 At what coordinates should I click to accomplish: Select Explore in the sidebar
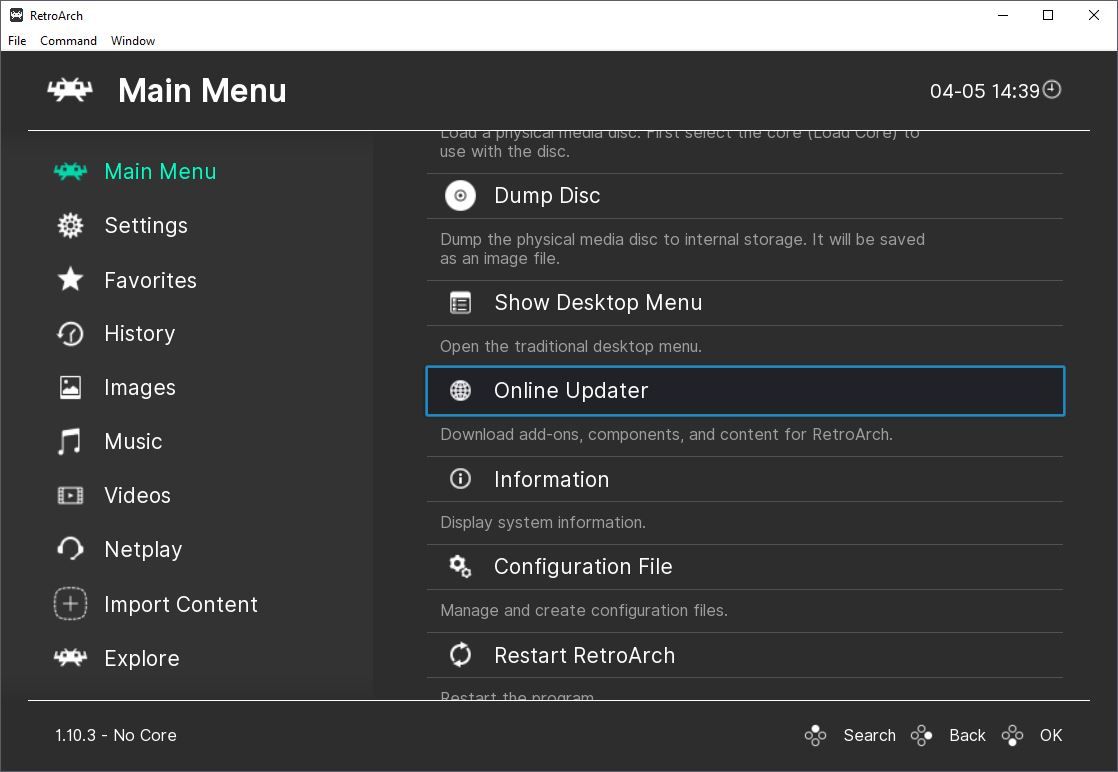pyautogui.click(x=142, y=659)
